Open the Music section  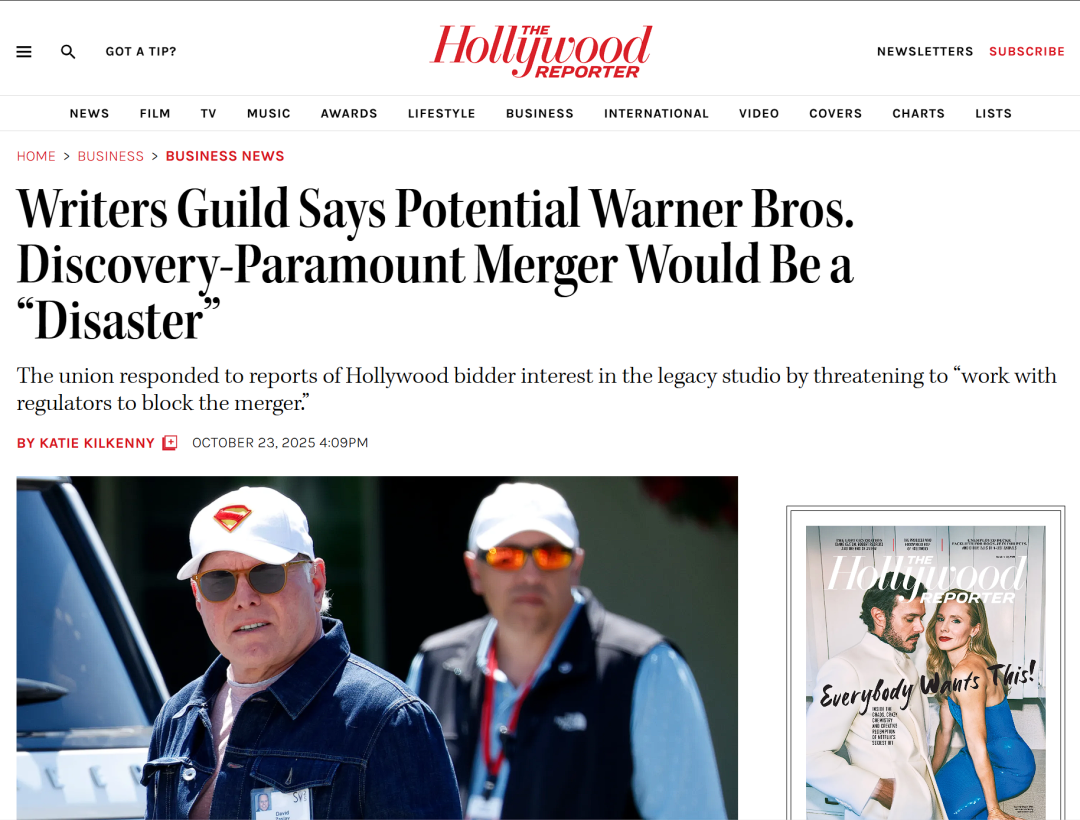pyautogui.click(x=269, y=114)
